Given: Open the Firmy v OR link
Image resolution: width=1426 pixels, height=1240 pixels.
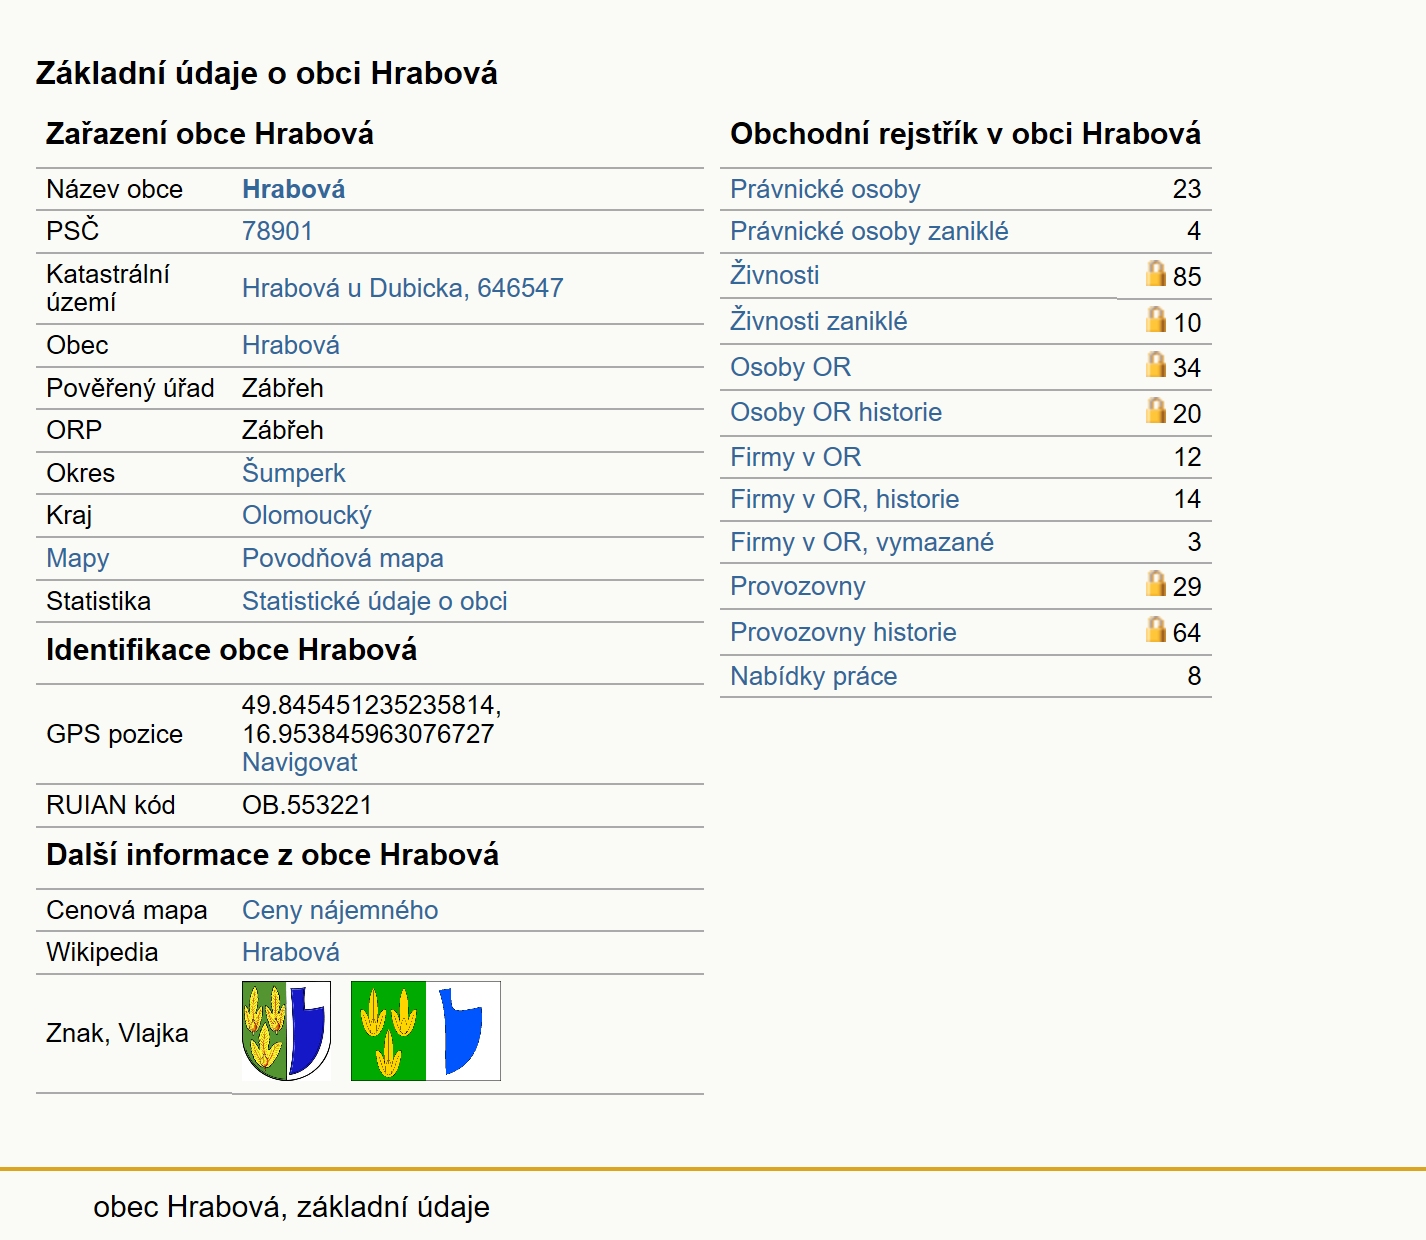Looking at the screenshot, I should (796, 457).
